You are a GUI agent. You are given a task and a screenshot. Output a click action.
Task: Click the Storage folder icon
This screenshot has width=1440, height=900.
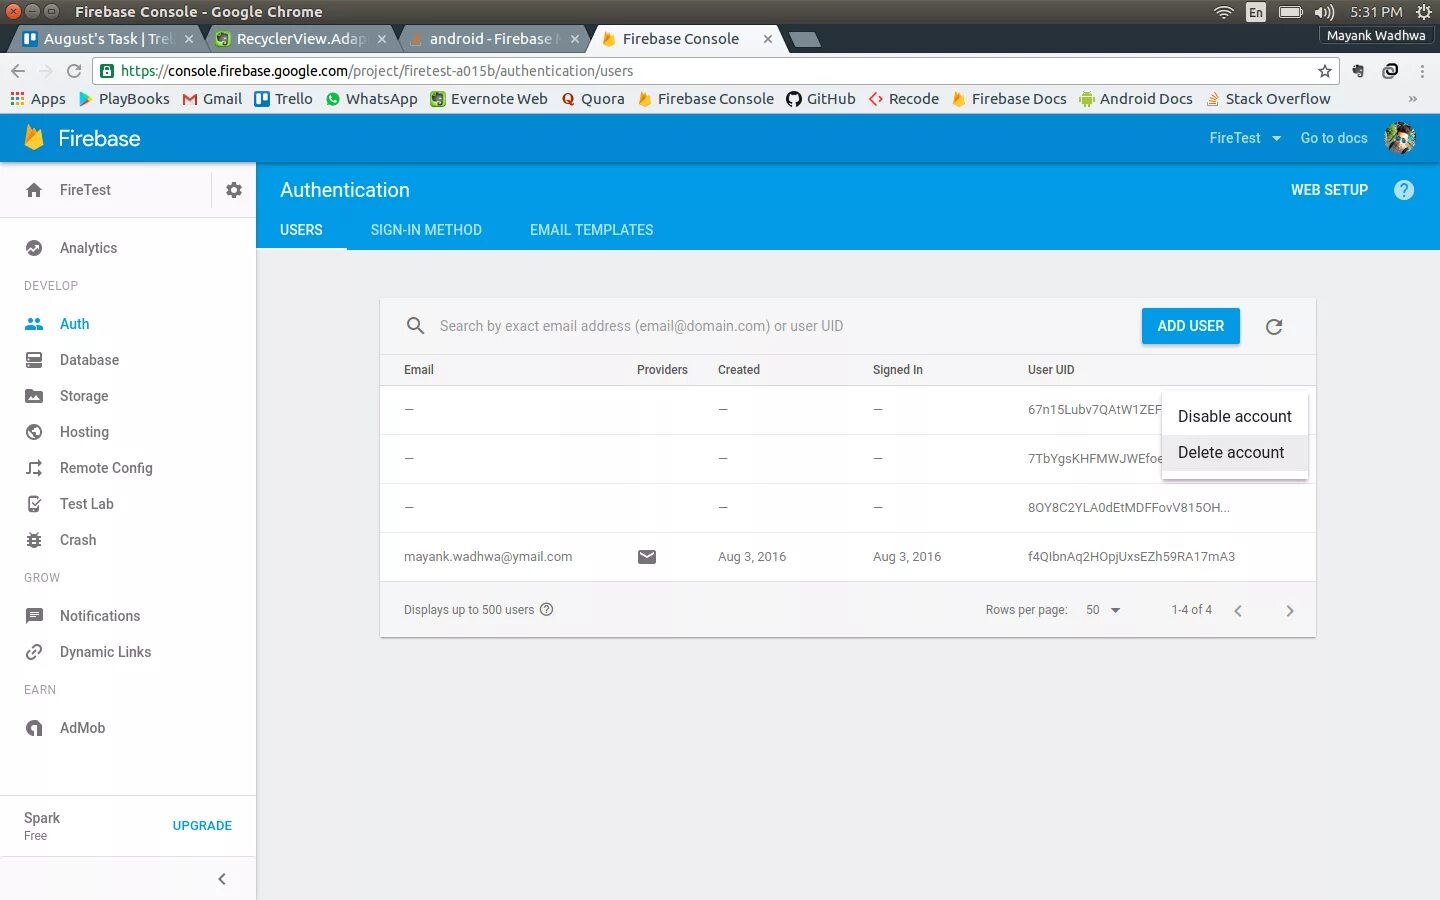34,396
